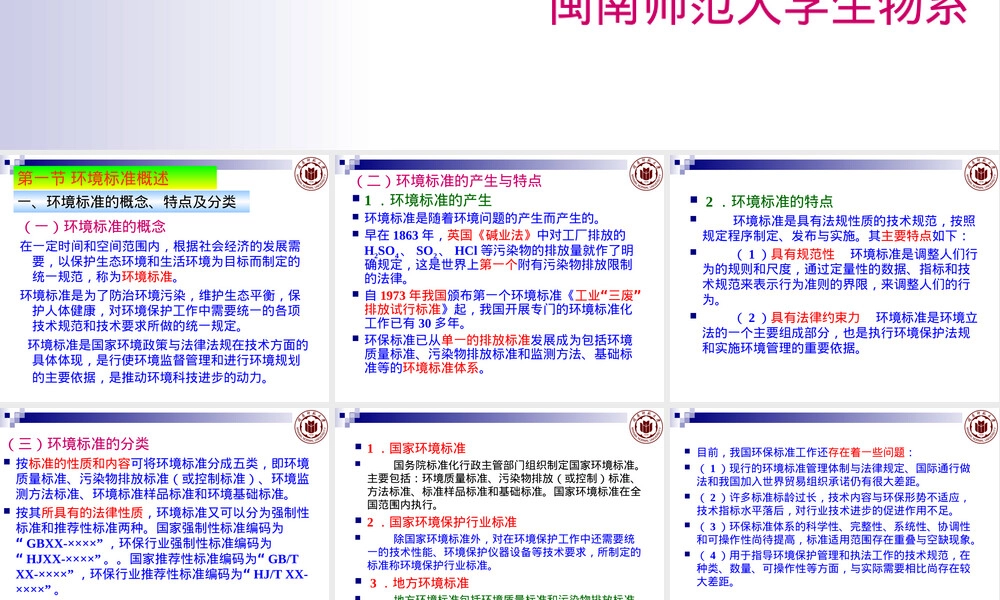Click item (1)现行的环境标准管理体制
1000x600 pixels.
pyautogui.click(x=834, y=475)
